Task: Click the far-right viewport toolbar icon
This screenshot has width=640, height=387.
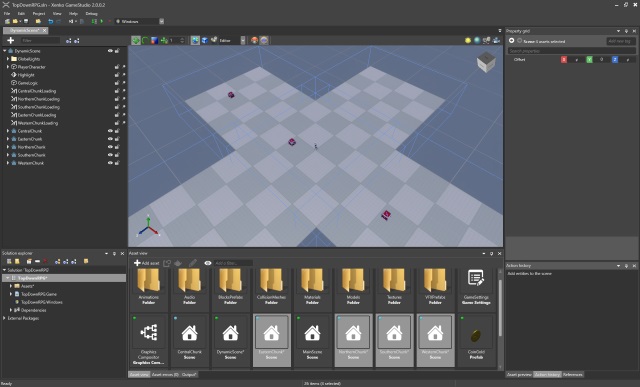Action: pyautogui.click(x=496, y=40)
